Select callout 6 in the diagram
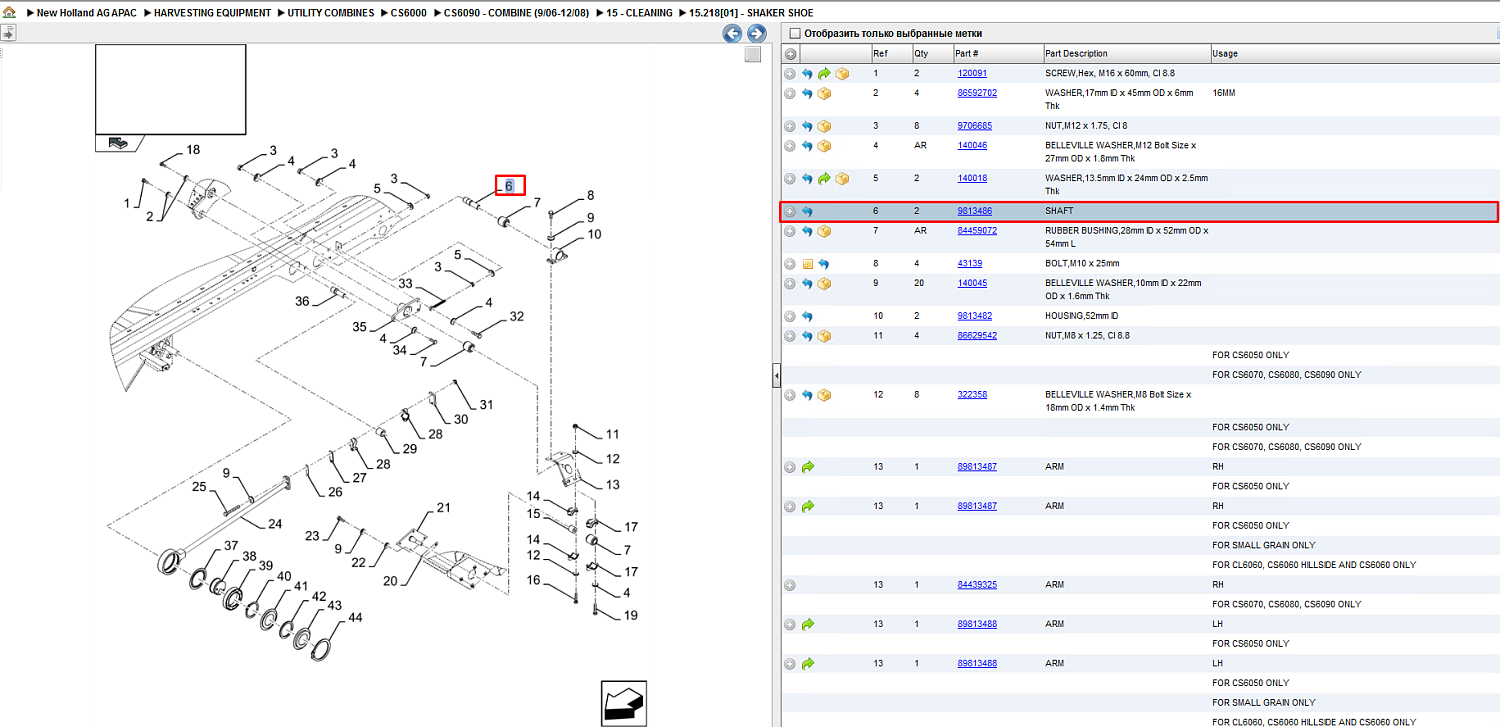Screen dimensions: 1500x727 (509, 186)
